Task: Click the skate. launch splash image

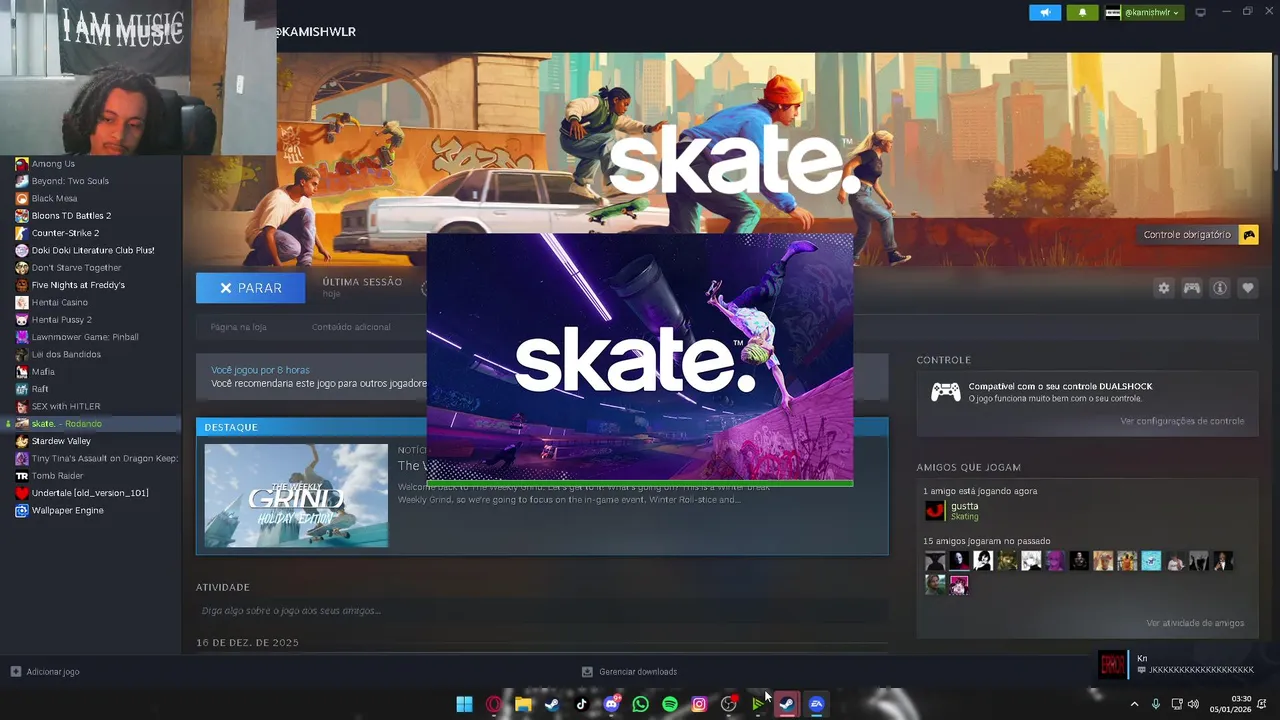Action: click(640, 357)
